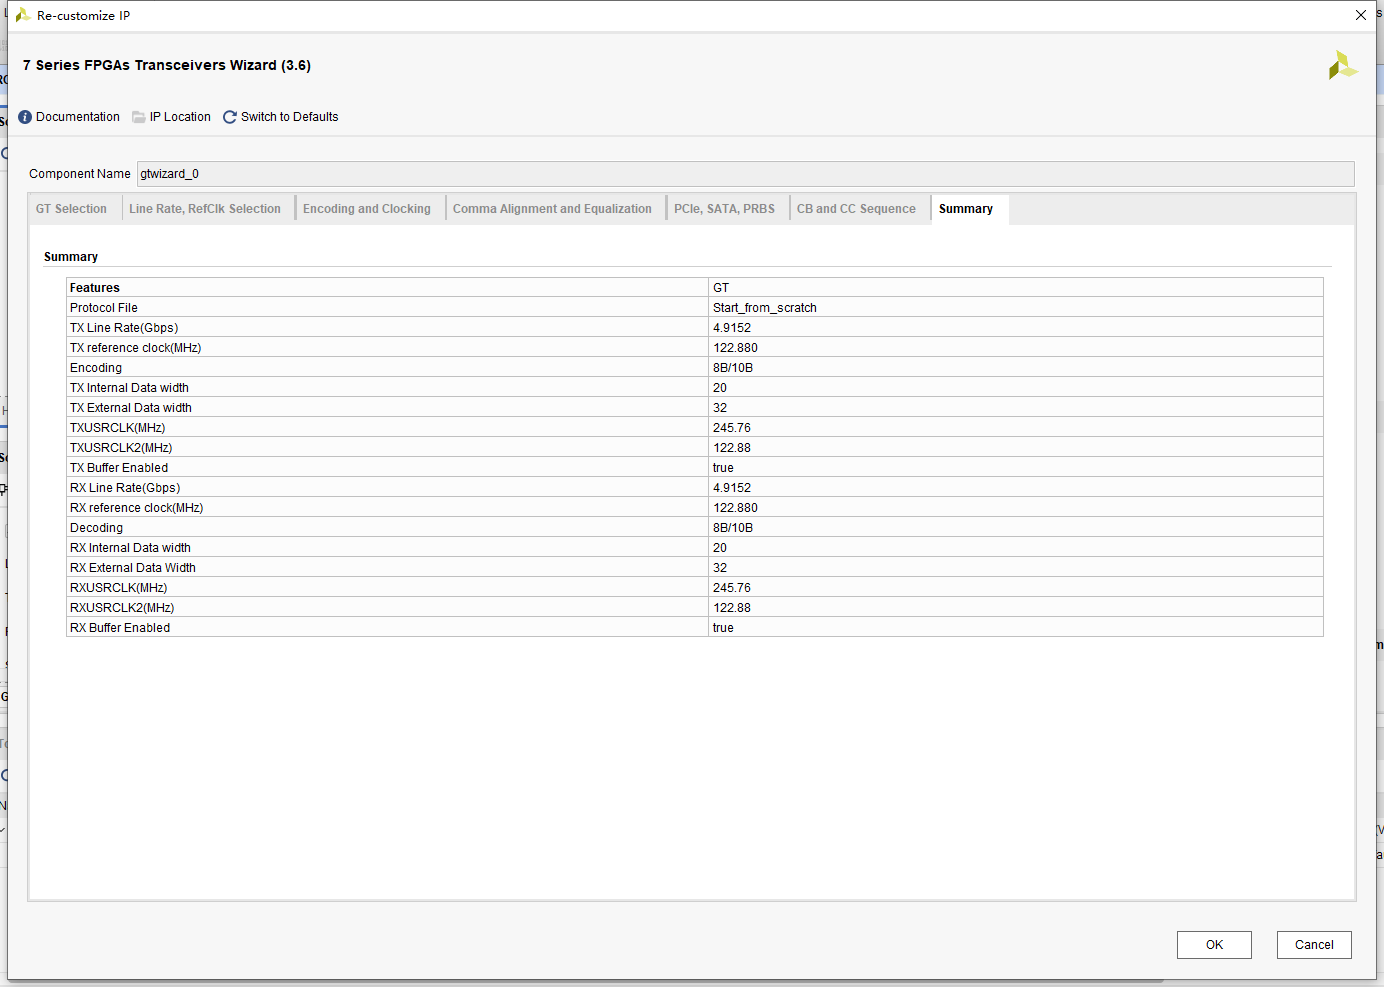Click IP Location label
This screenshot has height=987, width=1384.
tap(180, 117)
